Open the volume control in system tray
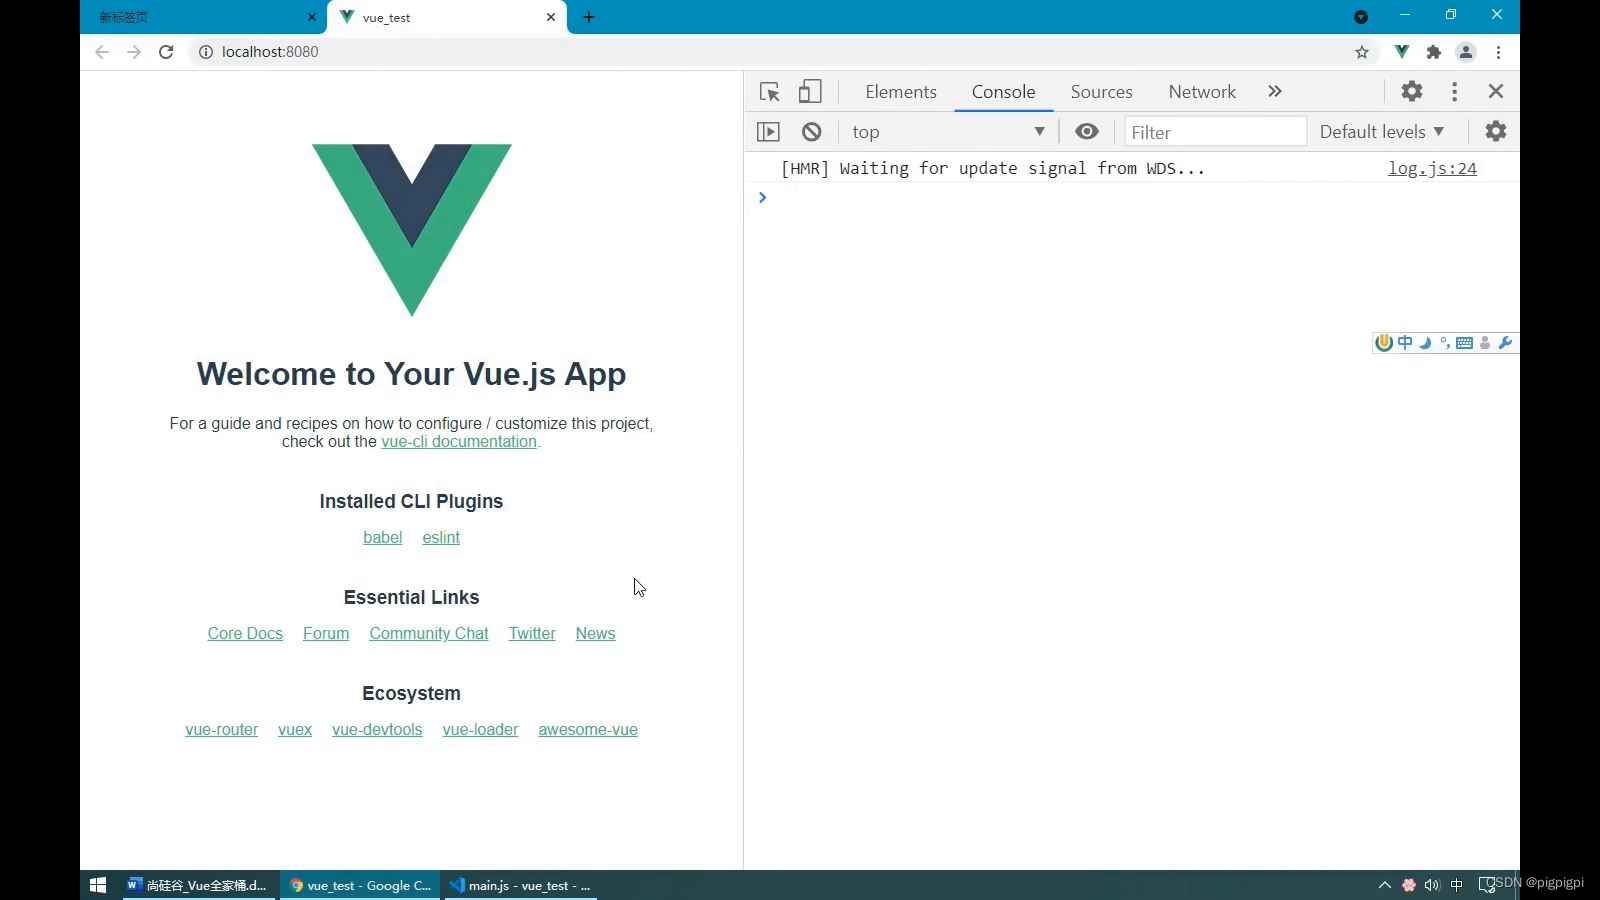The height and width of the screenshot is (900, 1600). tap(1432, 885)
